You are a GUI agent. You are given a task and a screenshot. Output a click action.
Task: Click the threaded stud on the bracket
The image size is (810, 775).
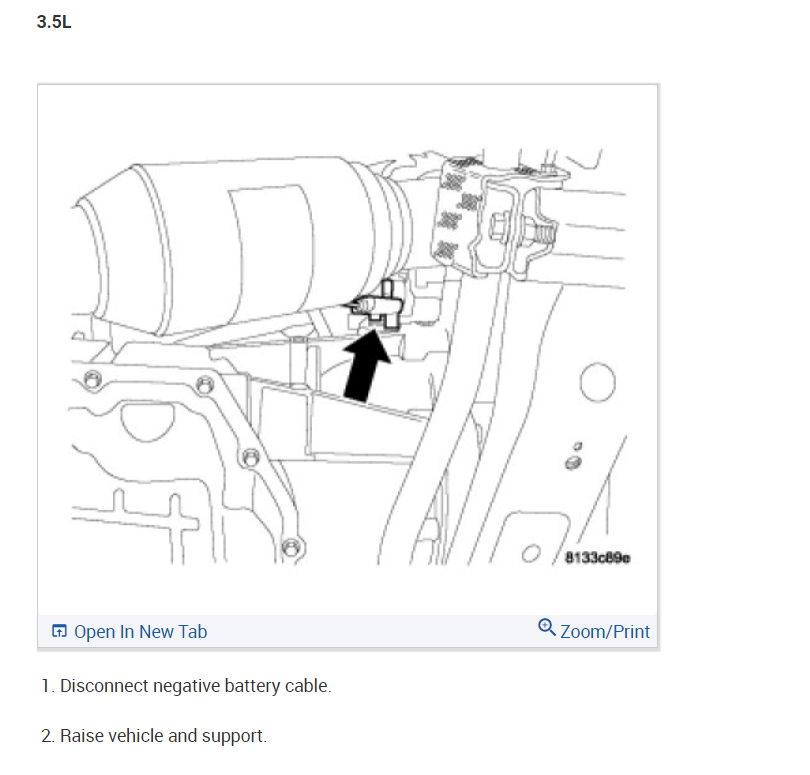pyautogui.click(x=541, y=230)
